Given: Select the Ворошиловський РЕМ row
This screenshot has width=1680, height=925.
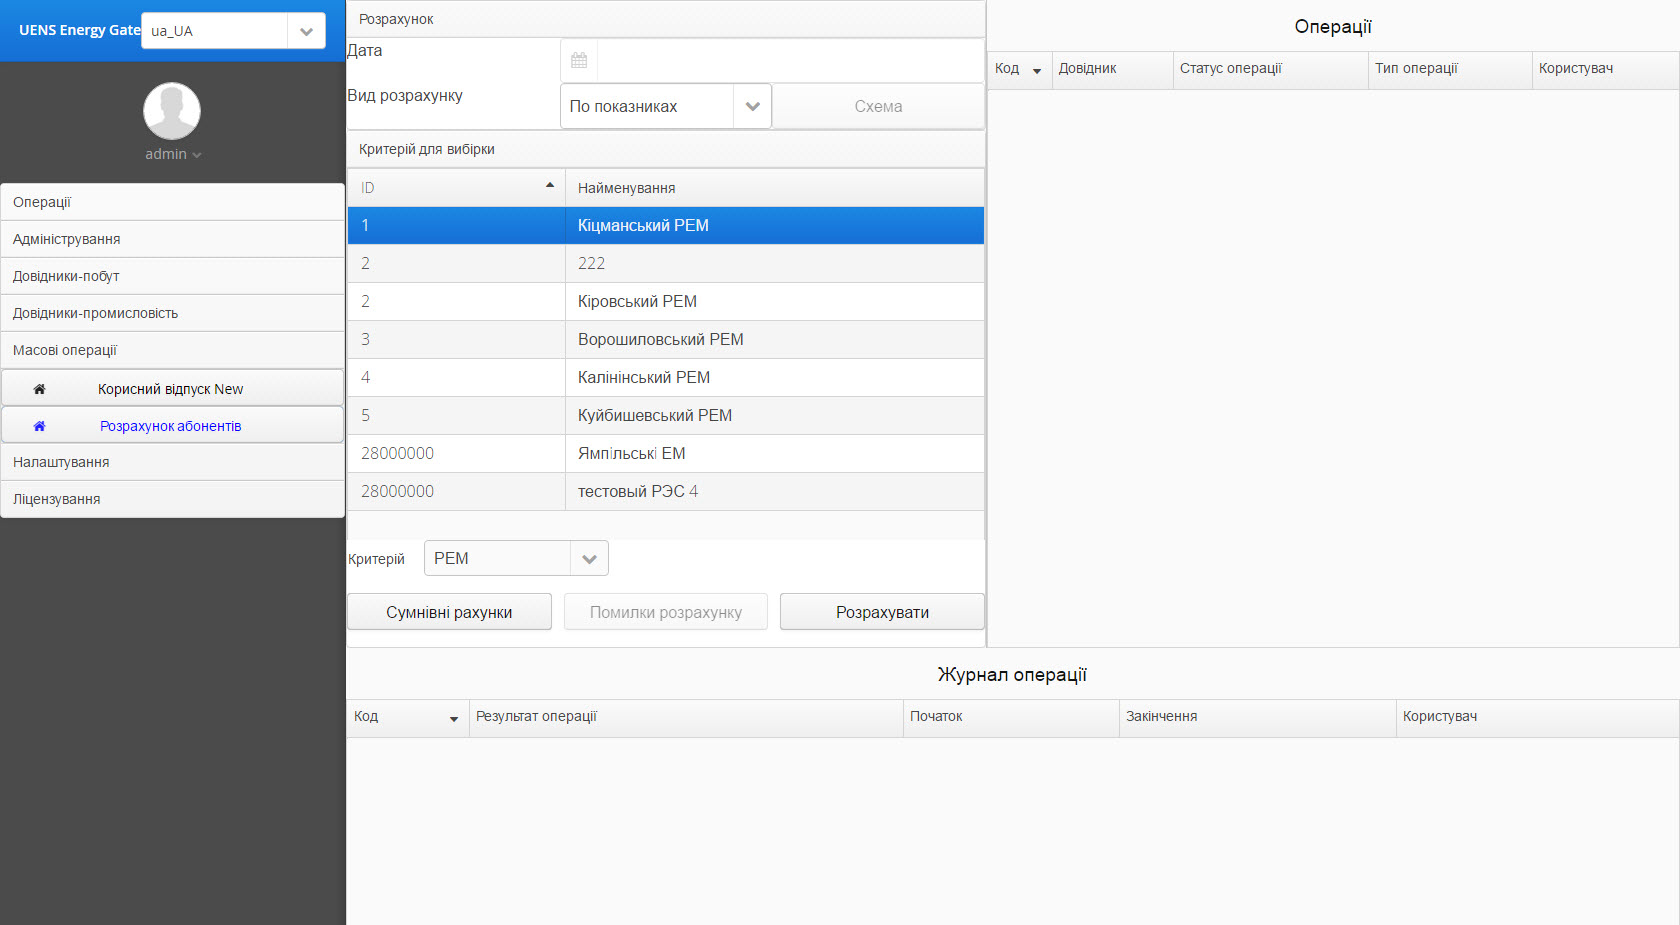Looking at the screenshot, I should pos(666,340).
